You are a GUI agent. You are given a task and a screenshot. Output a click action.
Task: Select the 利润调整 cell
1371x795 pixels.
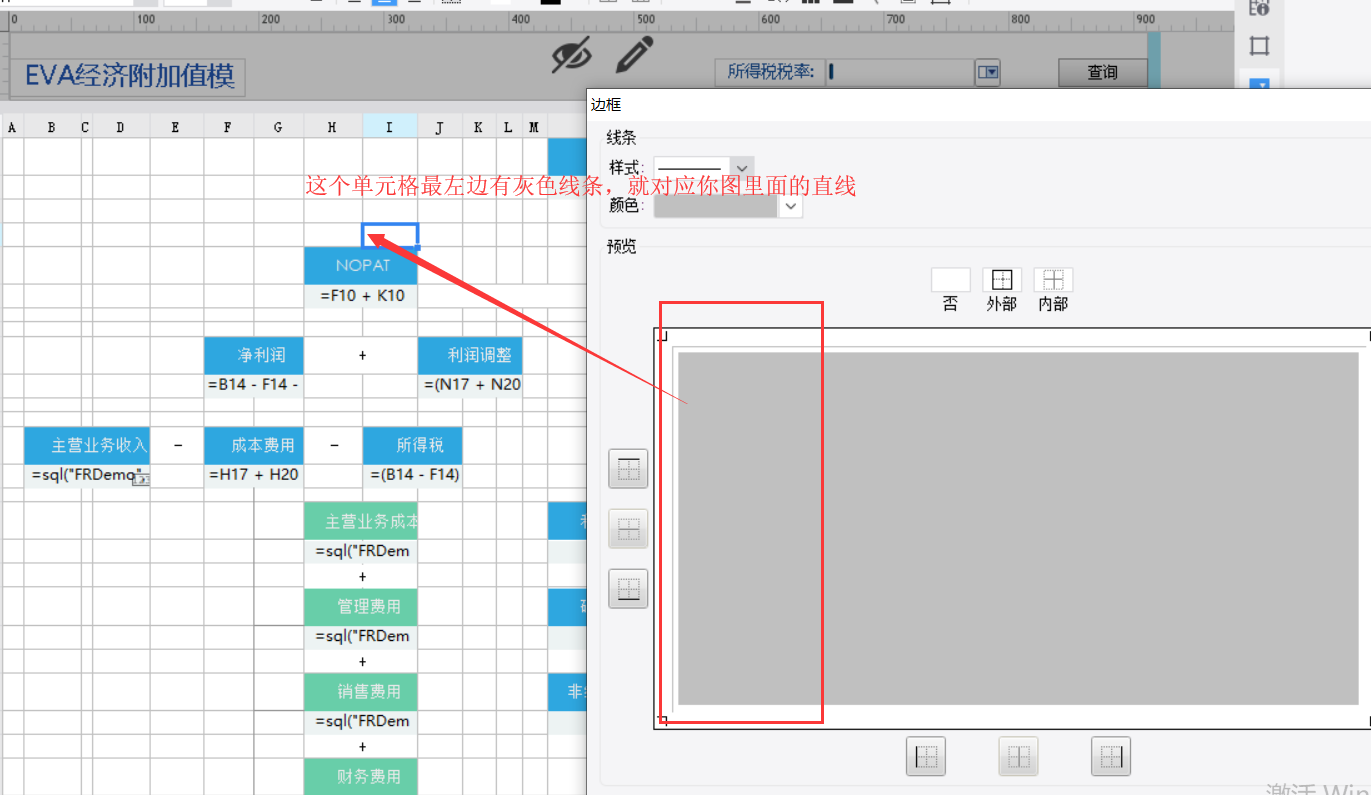click(x=470, y=355)
